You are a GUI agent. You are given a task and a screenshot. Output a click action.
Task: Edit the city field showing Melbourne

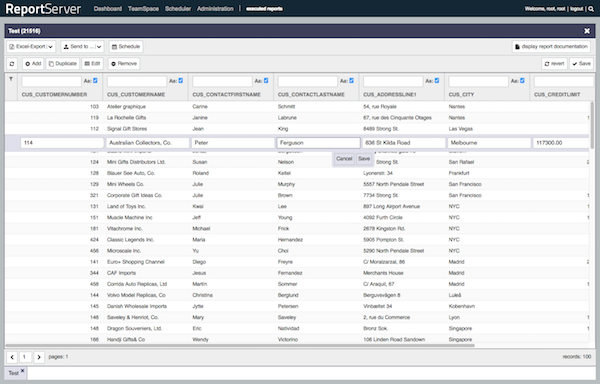click(x=489, y=143)
